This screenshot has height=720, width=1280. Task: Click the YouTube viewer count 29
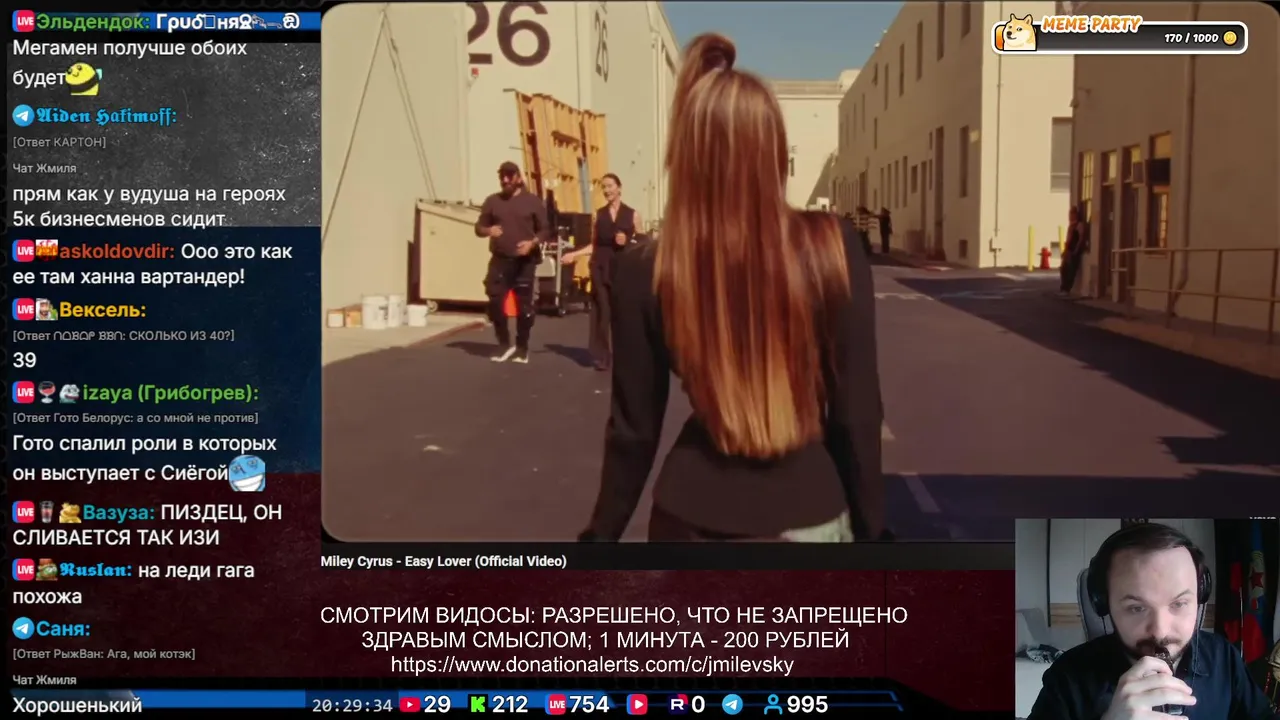coord(437,705)
